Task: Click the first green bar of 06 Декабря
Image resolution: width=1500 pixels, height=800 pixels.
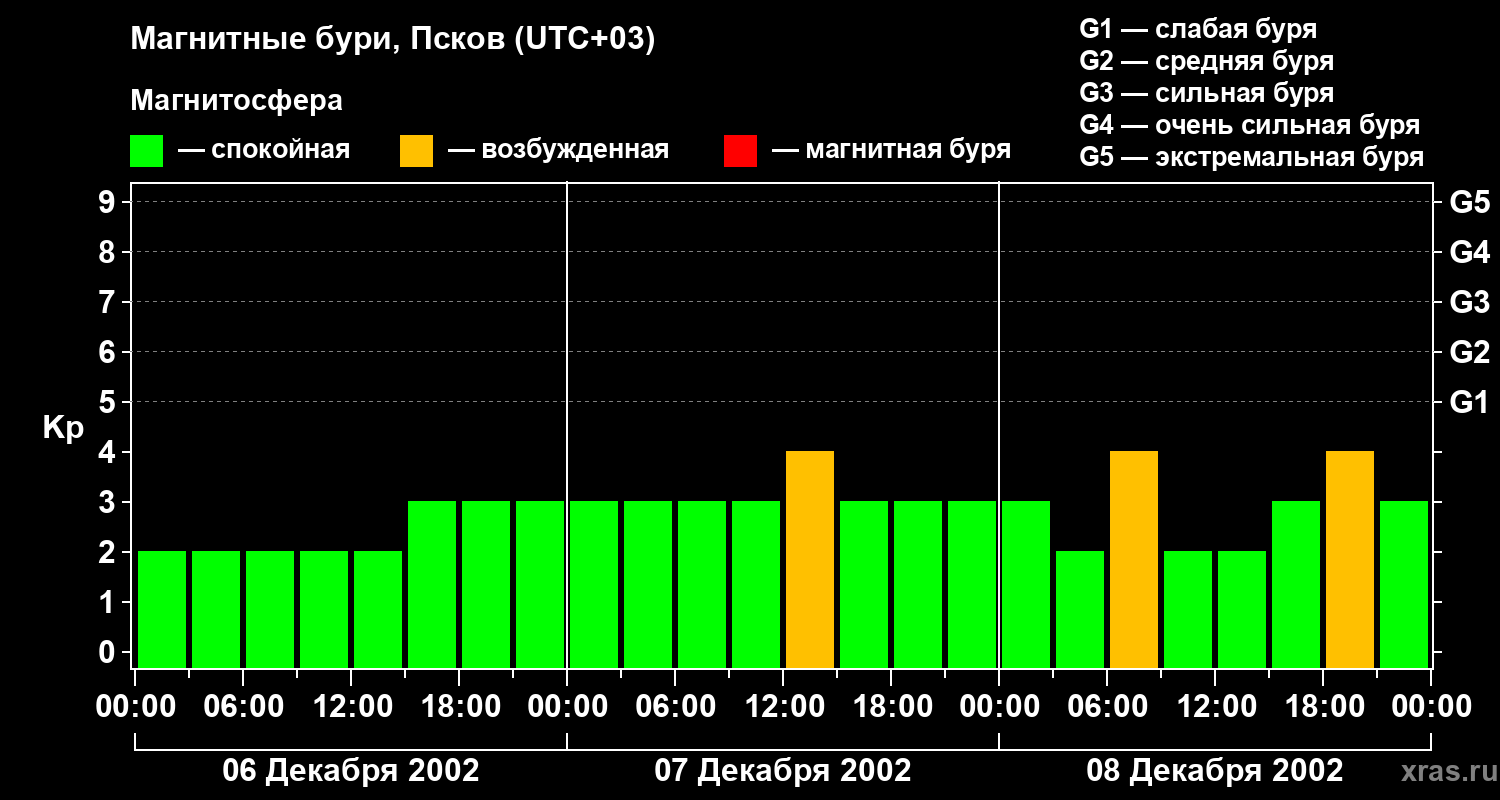Action: coord(162,610)
